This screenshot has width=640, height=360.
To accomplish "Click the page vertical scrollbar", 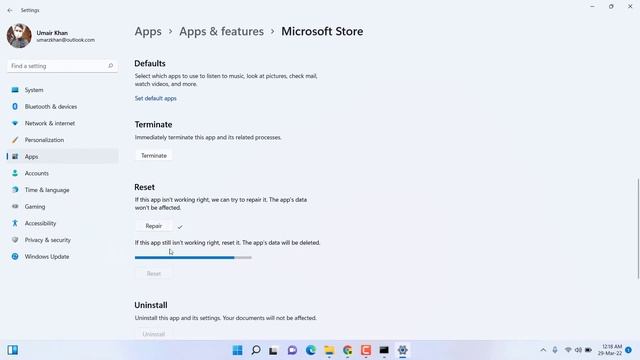I will pos(638,229).
